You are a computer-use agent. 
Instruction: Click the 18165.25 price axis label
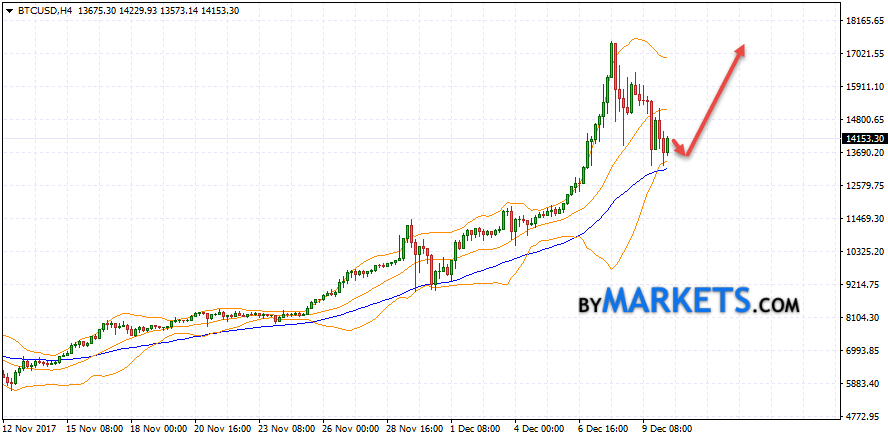864,21
